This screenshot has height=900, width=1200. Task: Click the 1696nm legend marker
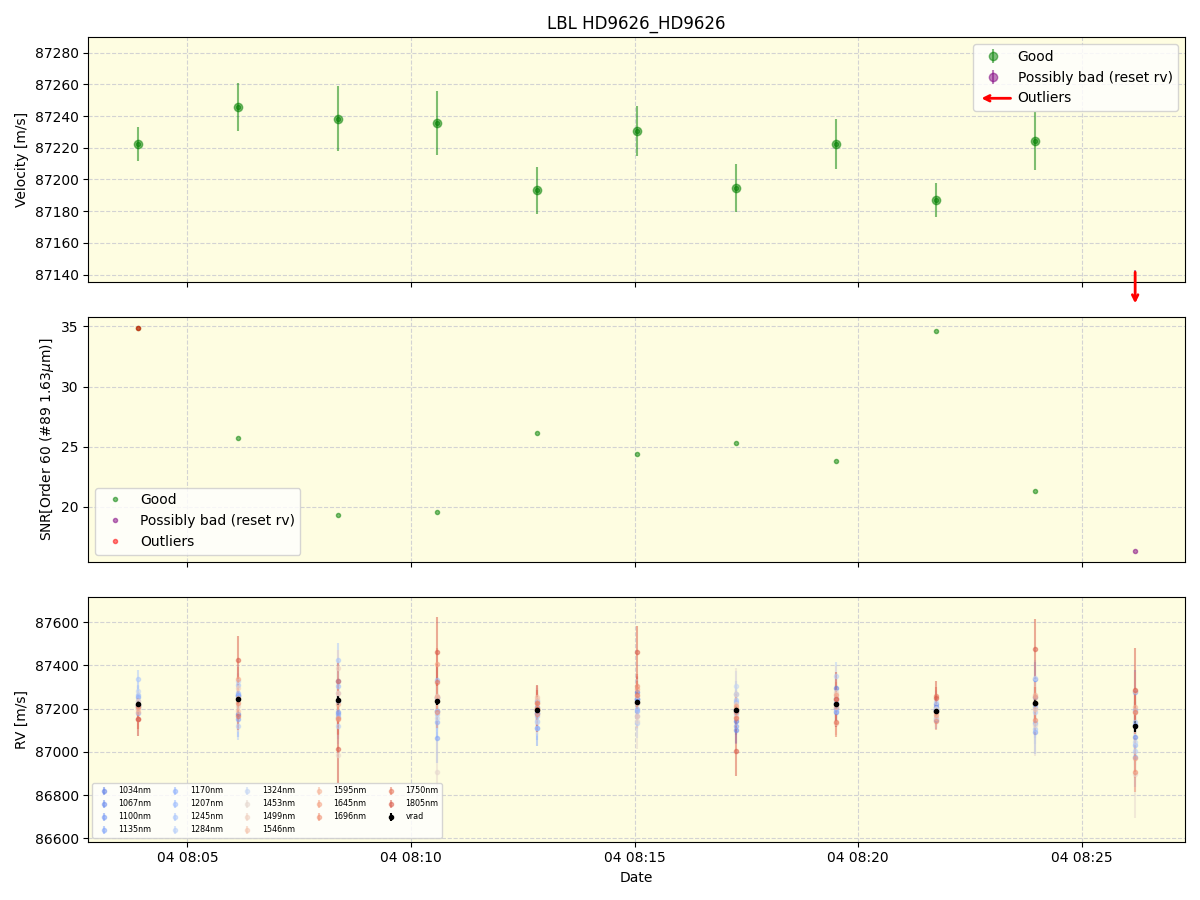(x=320, y=817)
